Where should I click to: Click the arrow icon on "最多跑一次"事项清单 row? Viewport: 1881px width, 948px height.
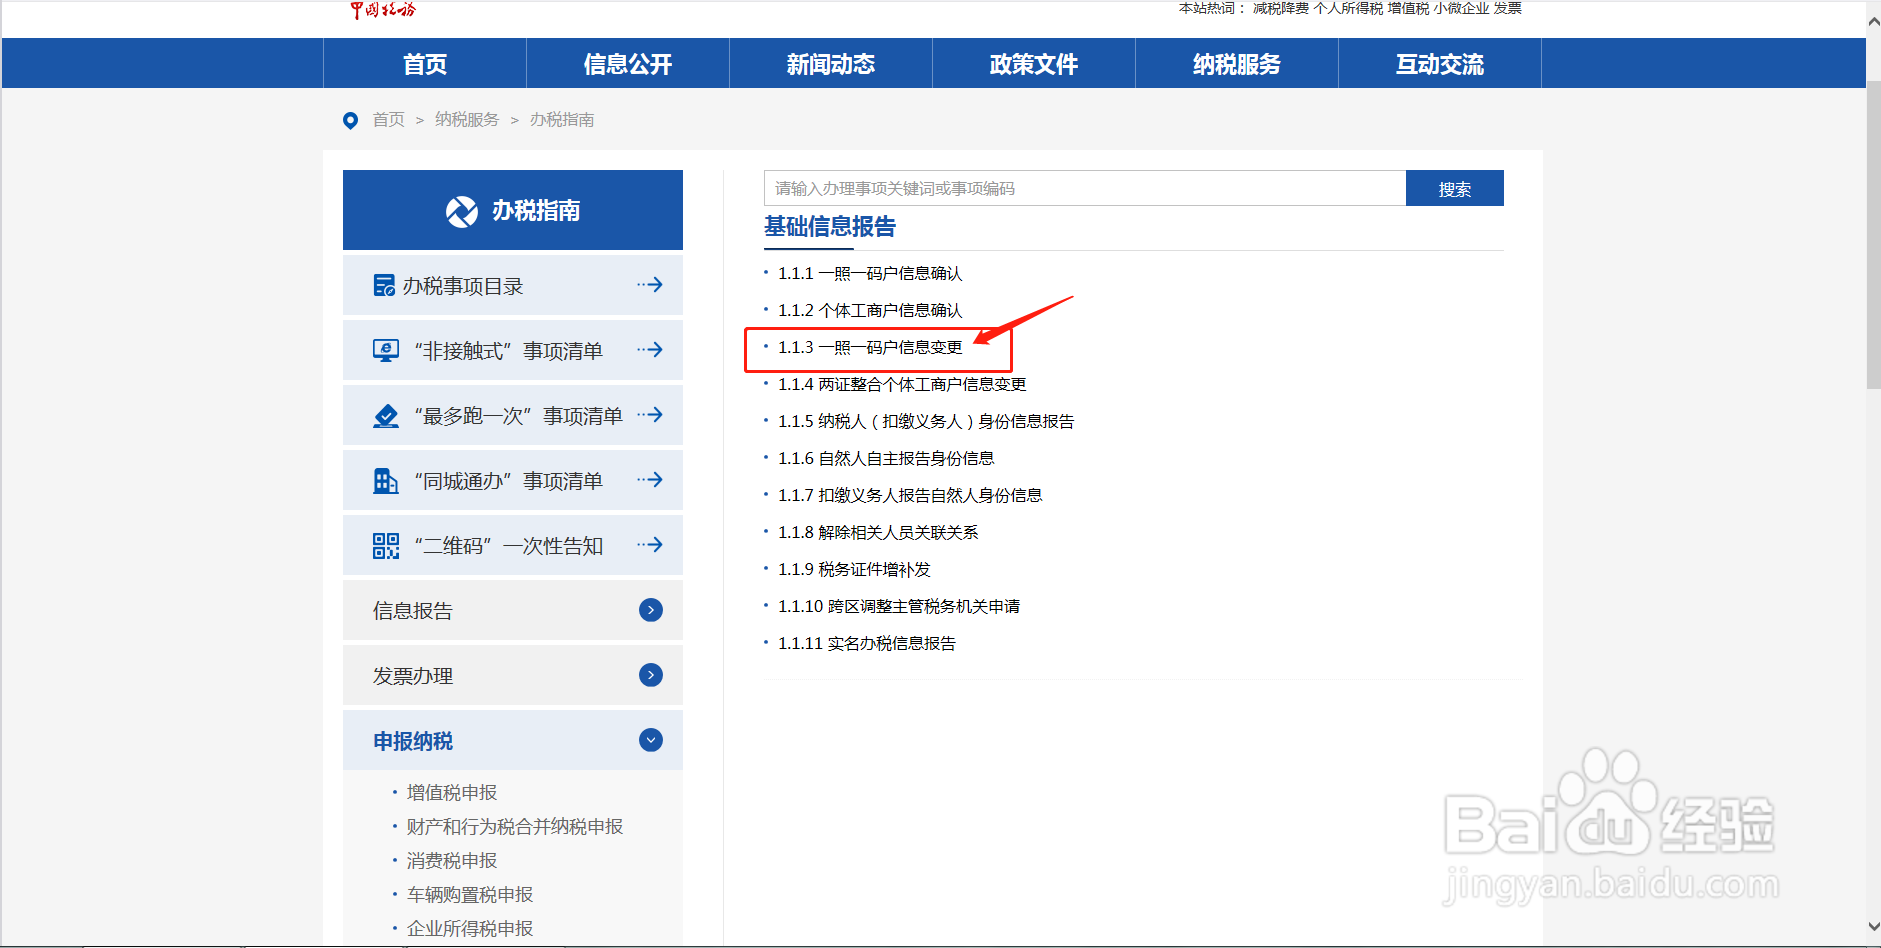[650, 415]
